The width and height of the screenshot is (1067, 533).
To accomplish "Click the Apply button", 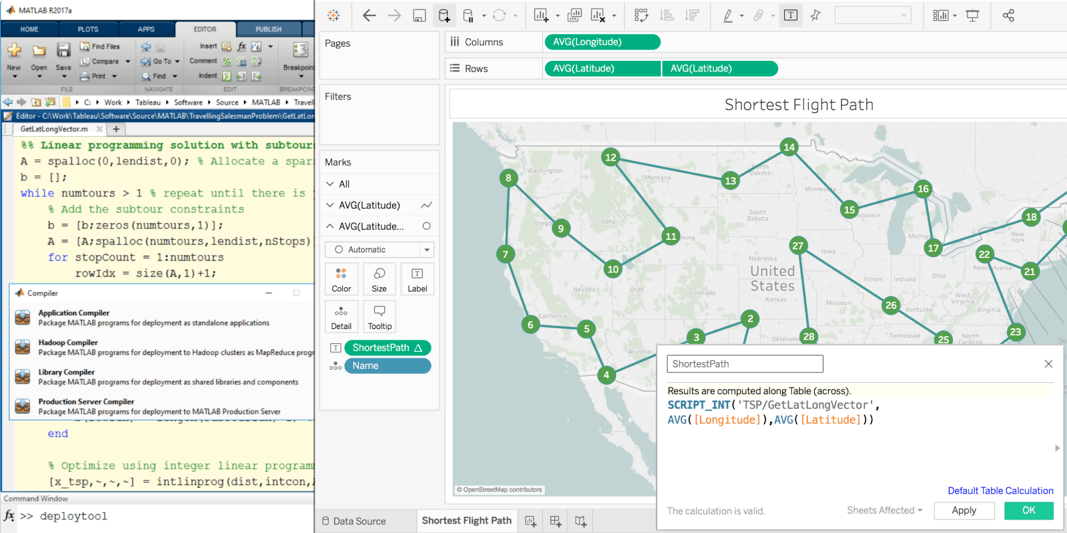I will click(x=963, y=511).
